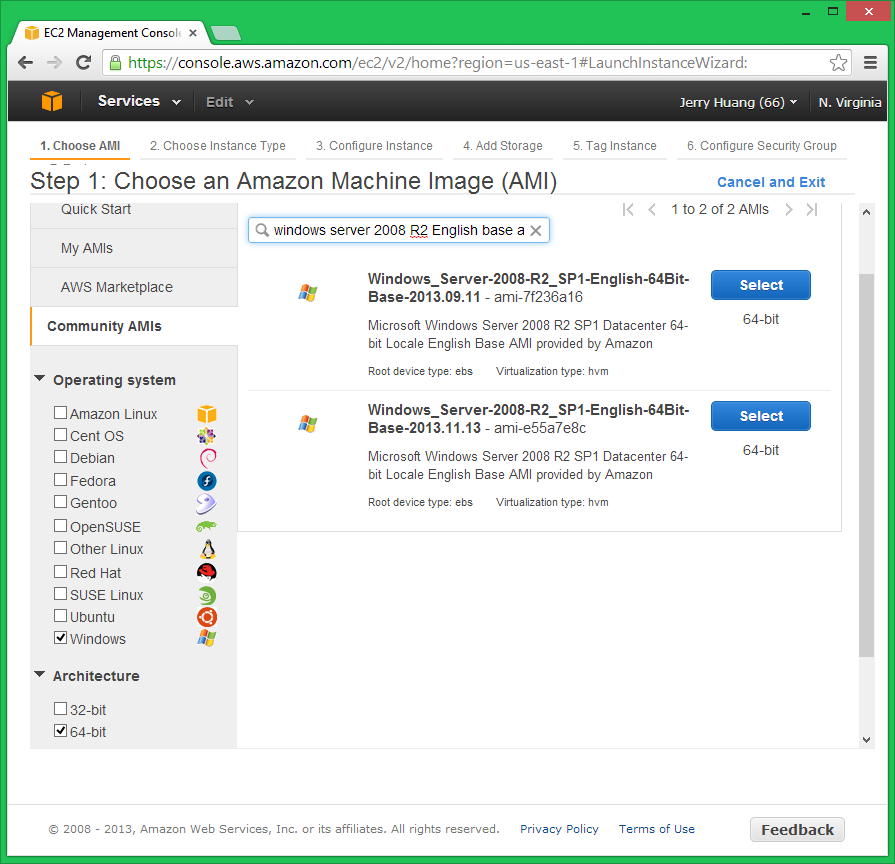Viewport: 895px width, 864px height.
Task: Click the scrollbar down arrow
Action: click(866, 740)
